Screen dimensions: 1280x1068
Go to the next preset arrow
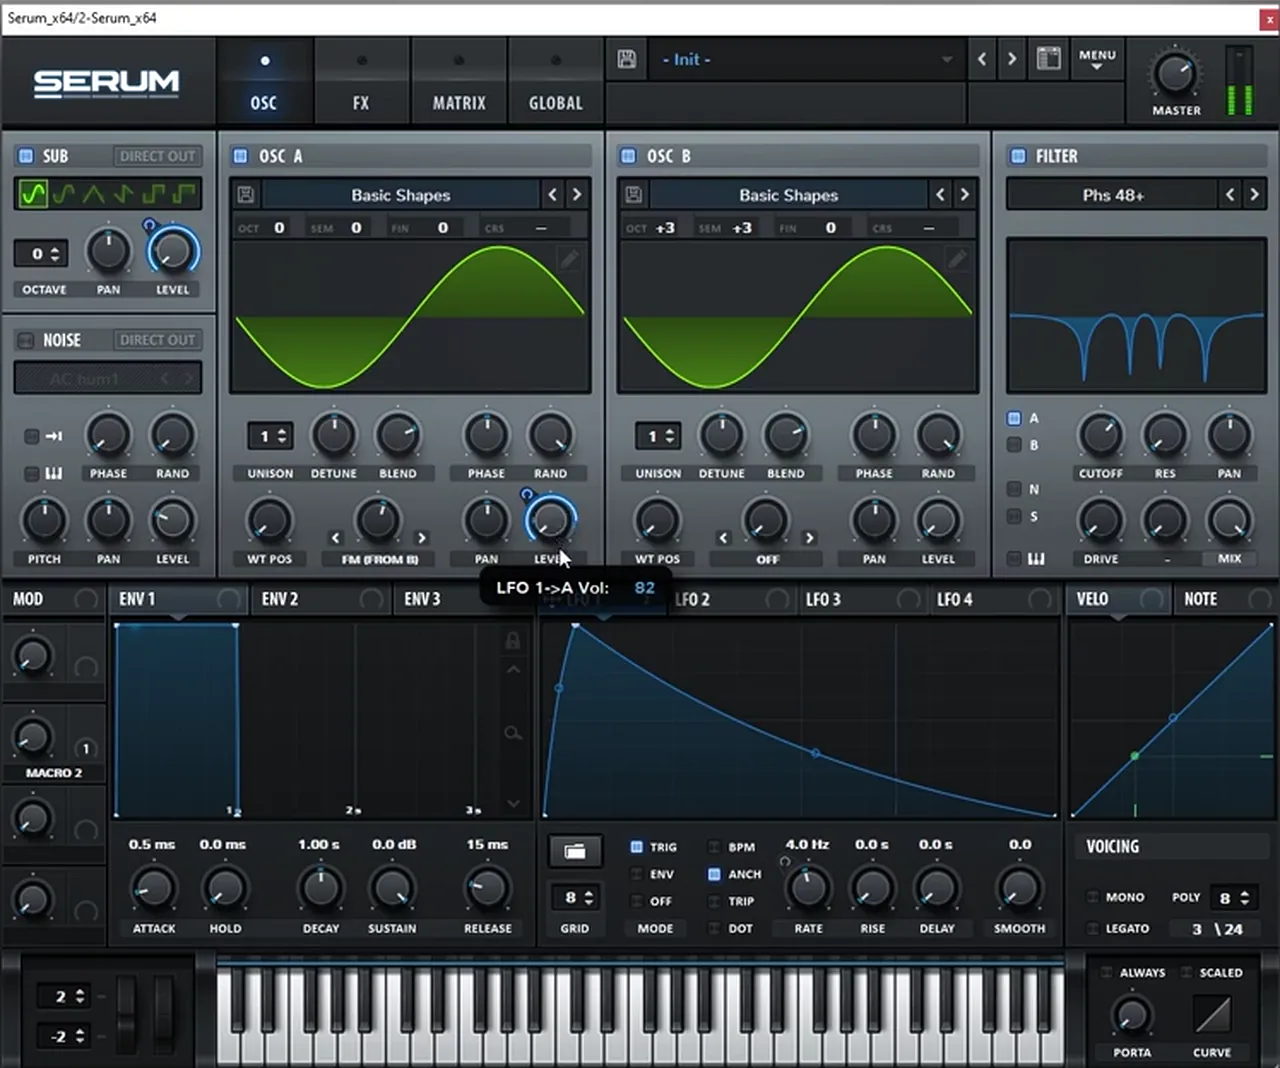(x=1012, y=59)
